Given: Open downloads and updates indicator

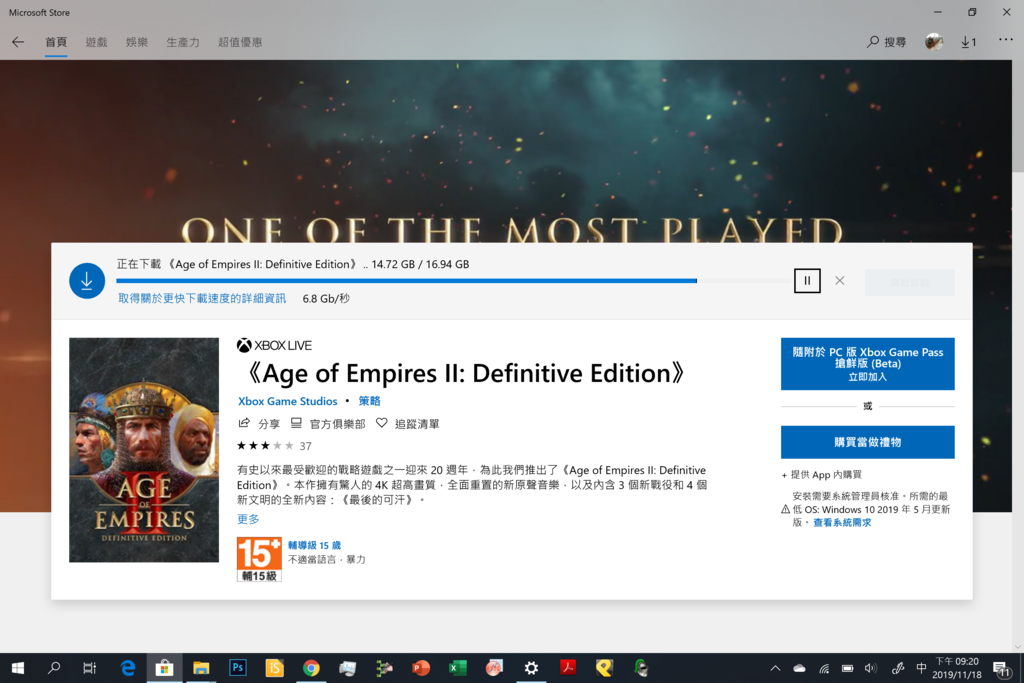Looking at the screenshot, I should (968, 42).
